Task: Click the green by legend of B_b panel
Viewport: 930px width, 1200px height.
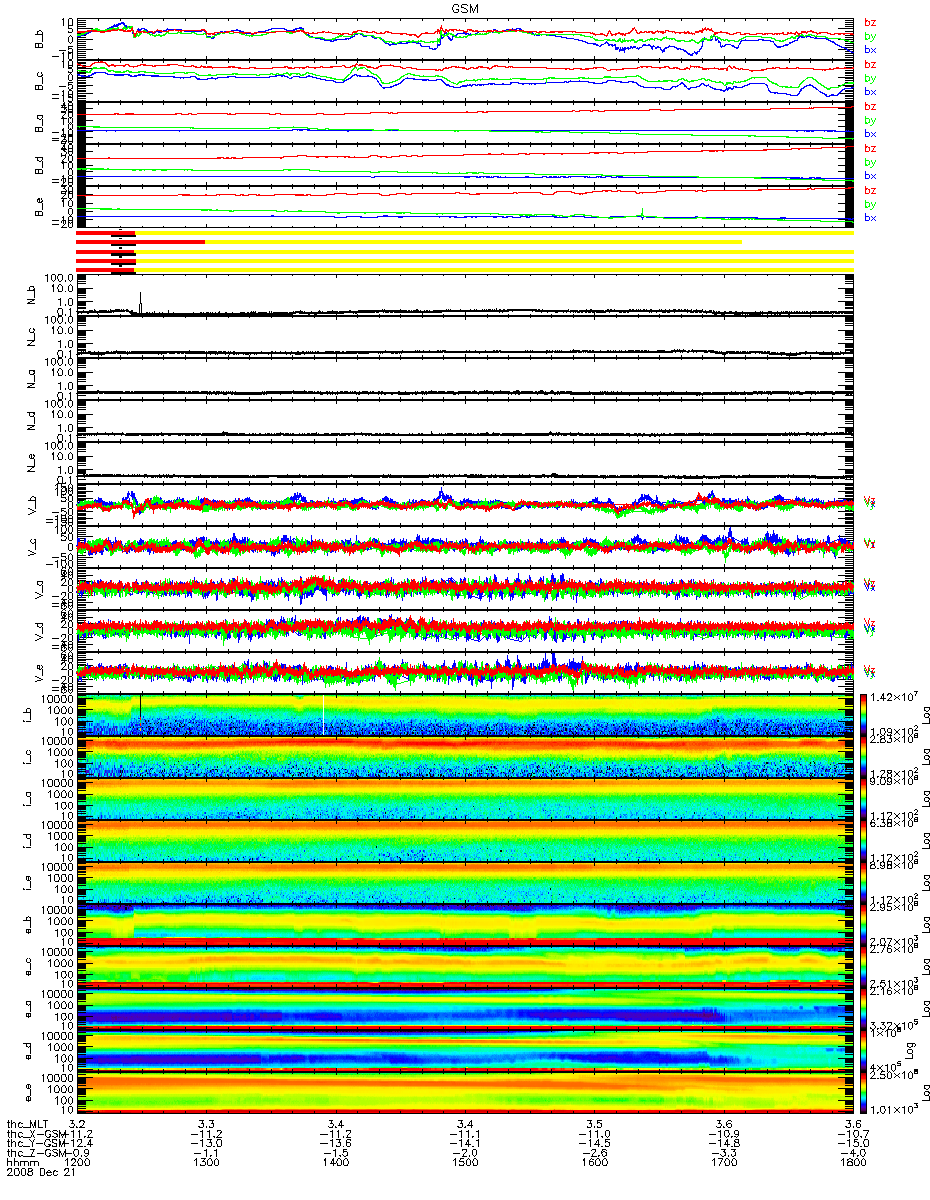Action: (x=870, y=36)
